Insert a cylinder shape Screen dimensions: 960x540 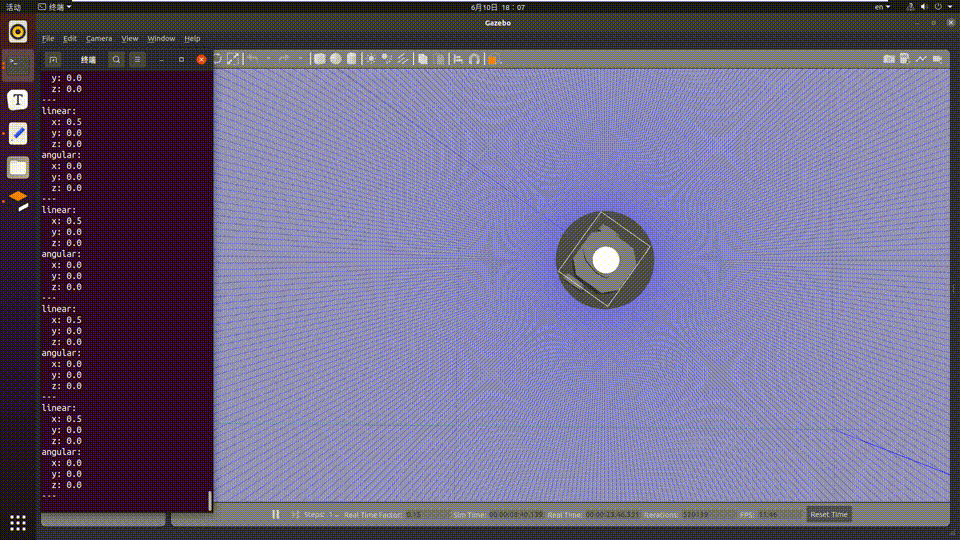pyautogui.click(x=351, y=59)
